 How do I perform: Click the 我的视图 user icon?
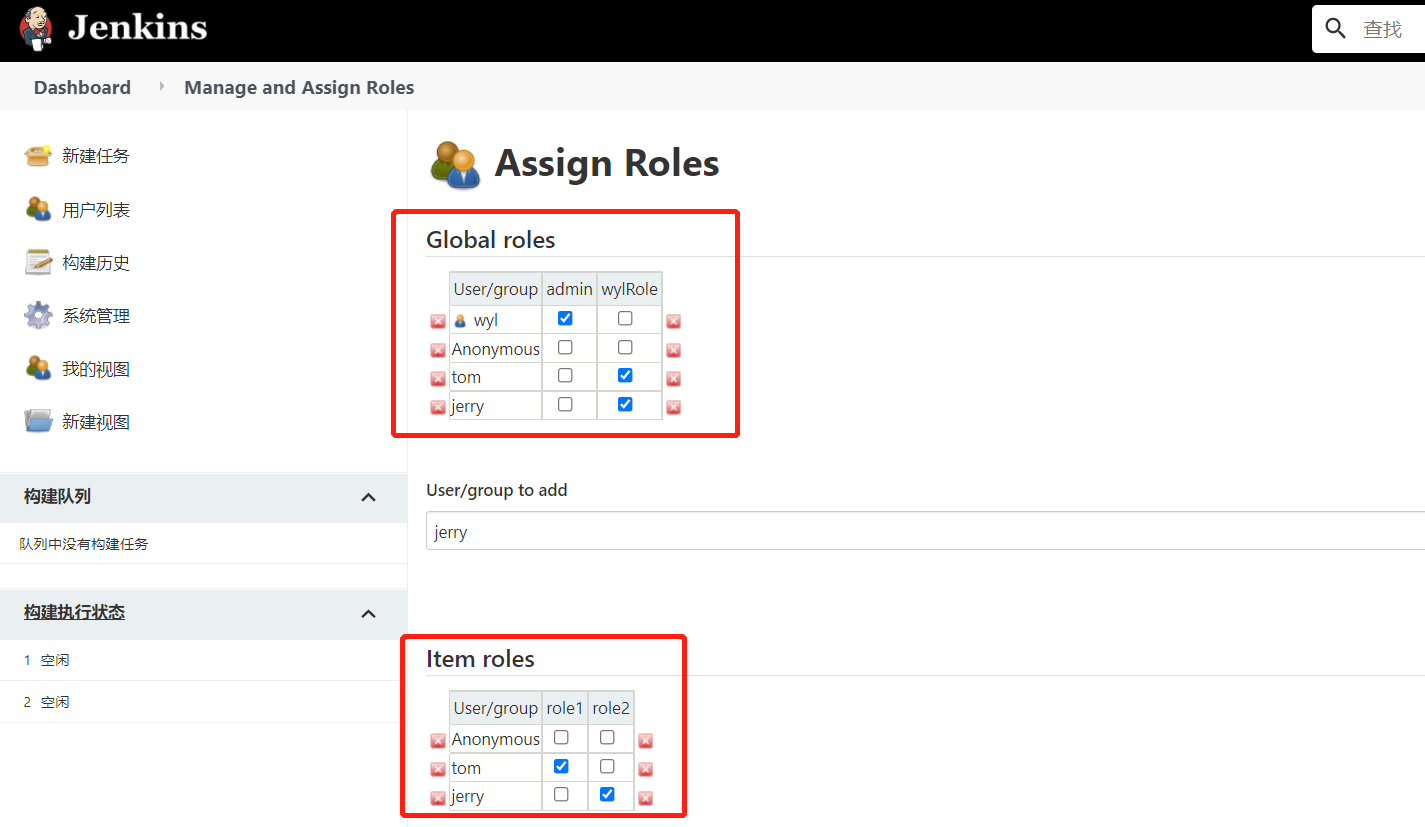pyautogui.click(x=38, y=369)
